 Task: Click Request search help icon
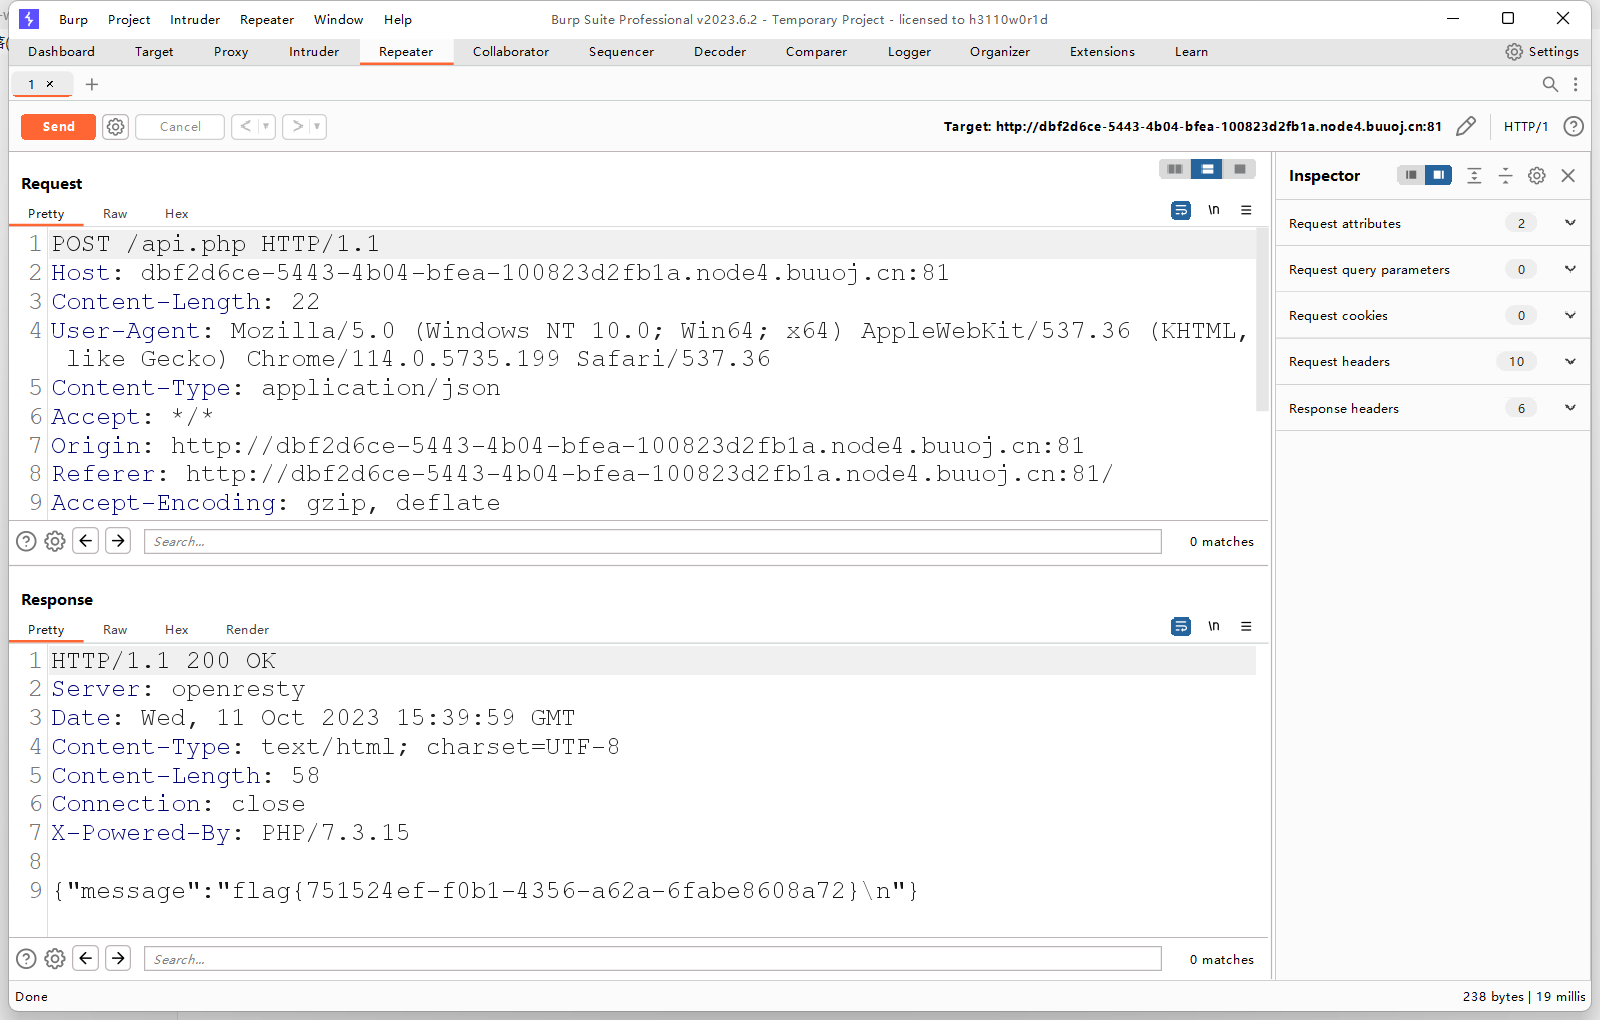click(x=27, y=541)
